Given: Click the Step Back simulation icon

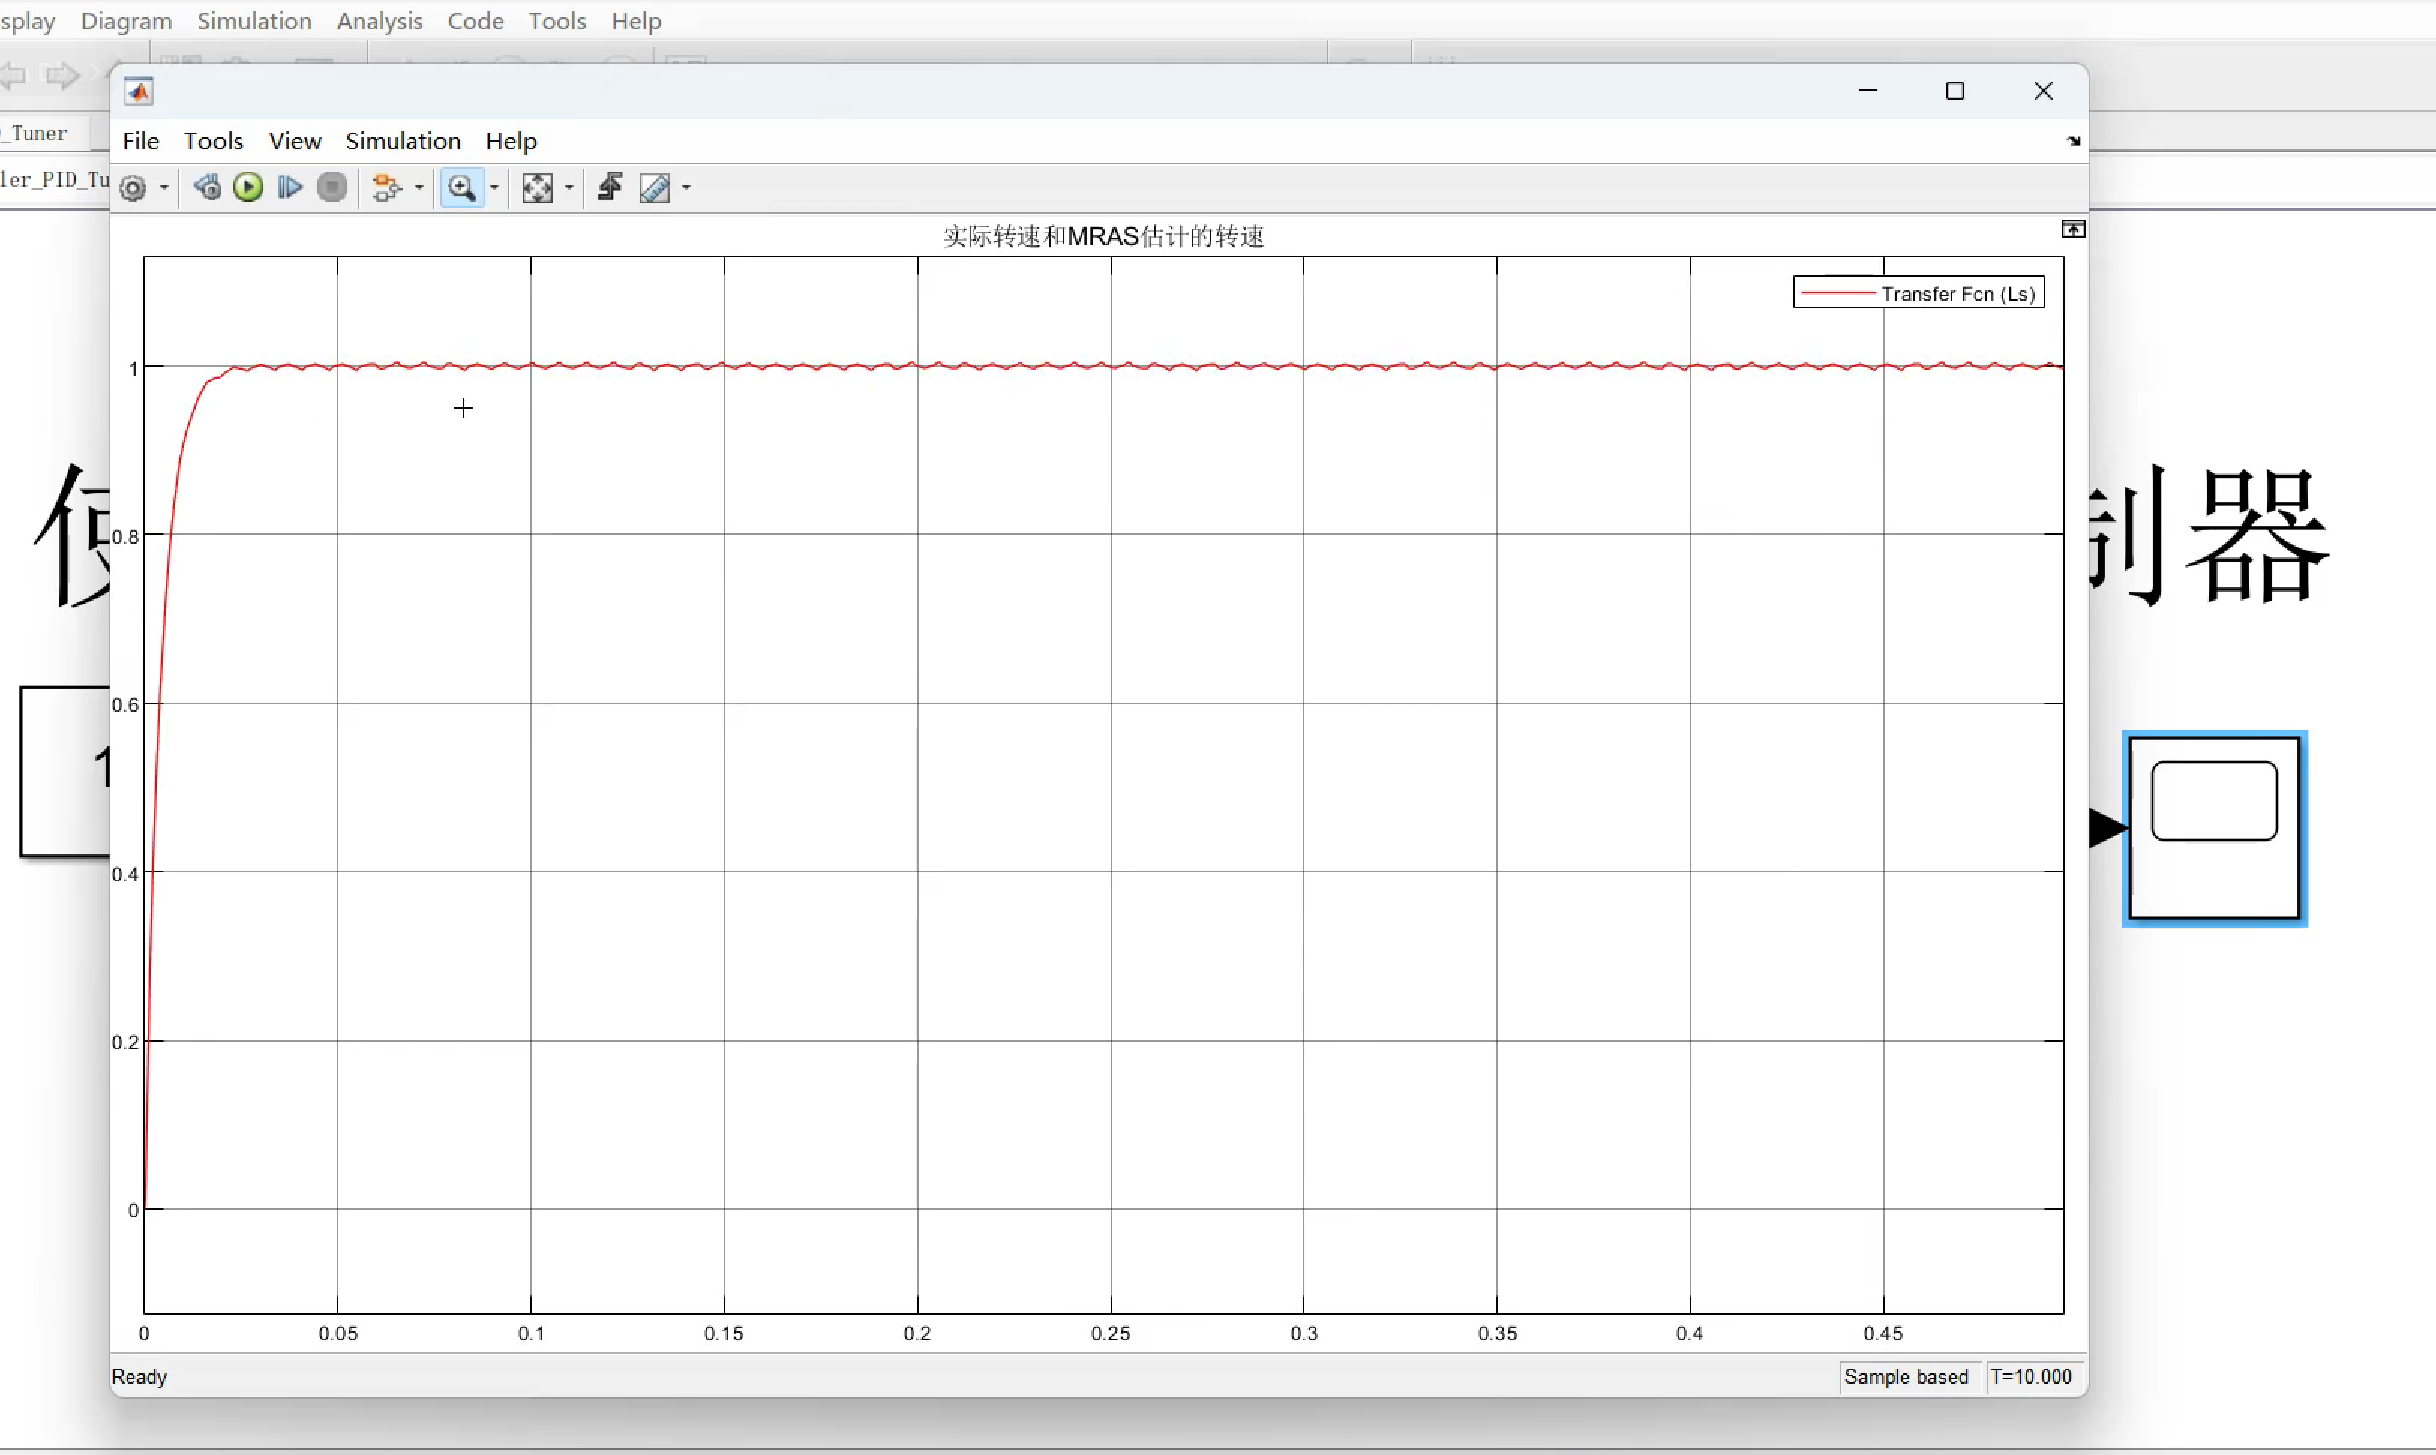Looking at the screenshot, I should point(207,187).
